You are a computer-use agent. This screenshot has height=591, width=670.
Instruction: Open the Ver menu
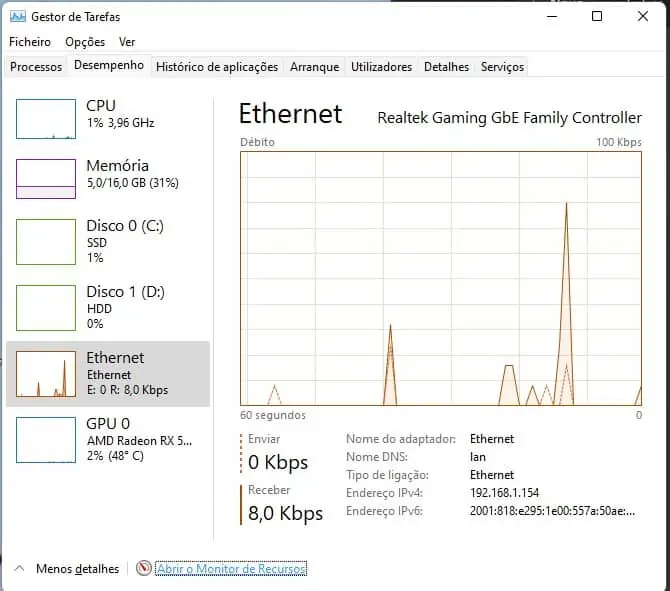coord(127,42)
